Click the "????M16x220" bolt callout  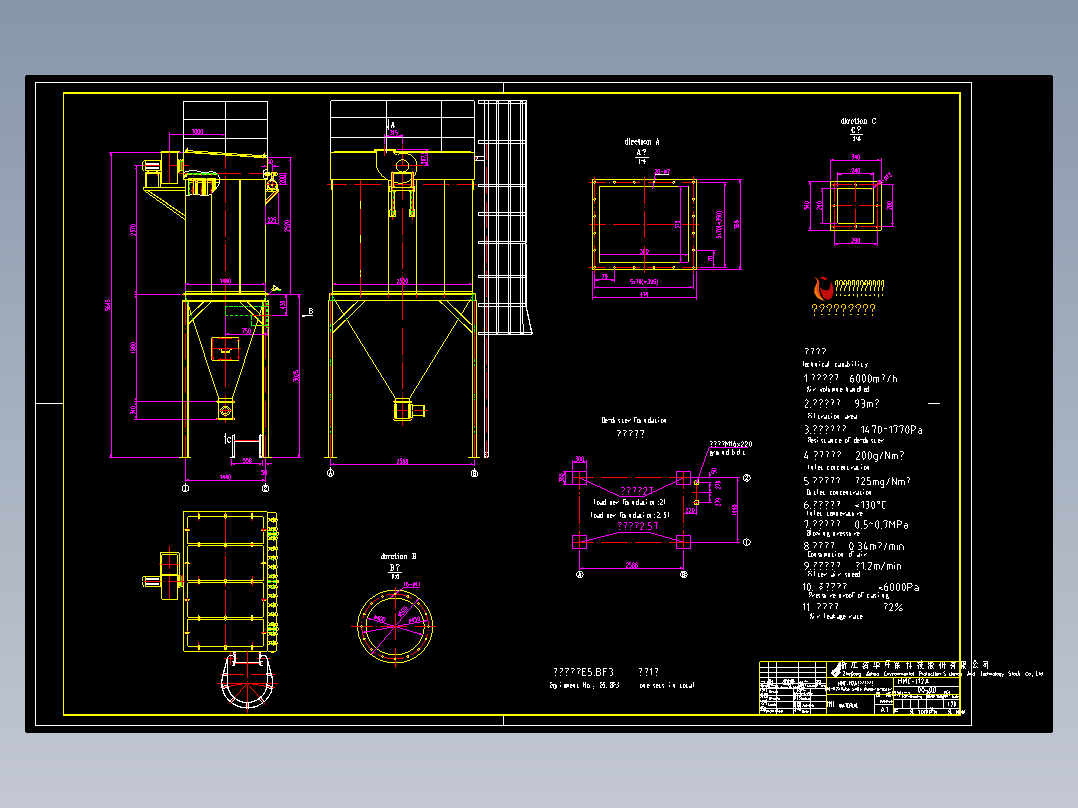[x=730, y=444]
